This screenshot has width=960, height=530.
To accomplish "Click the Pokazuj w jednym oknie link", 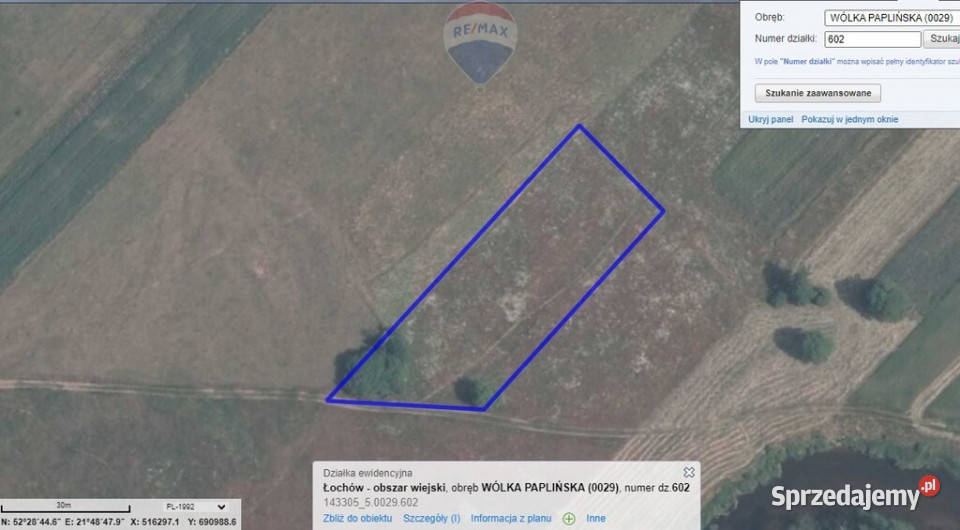I will click(x=850, y=119).
